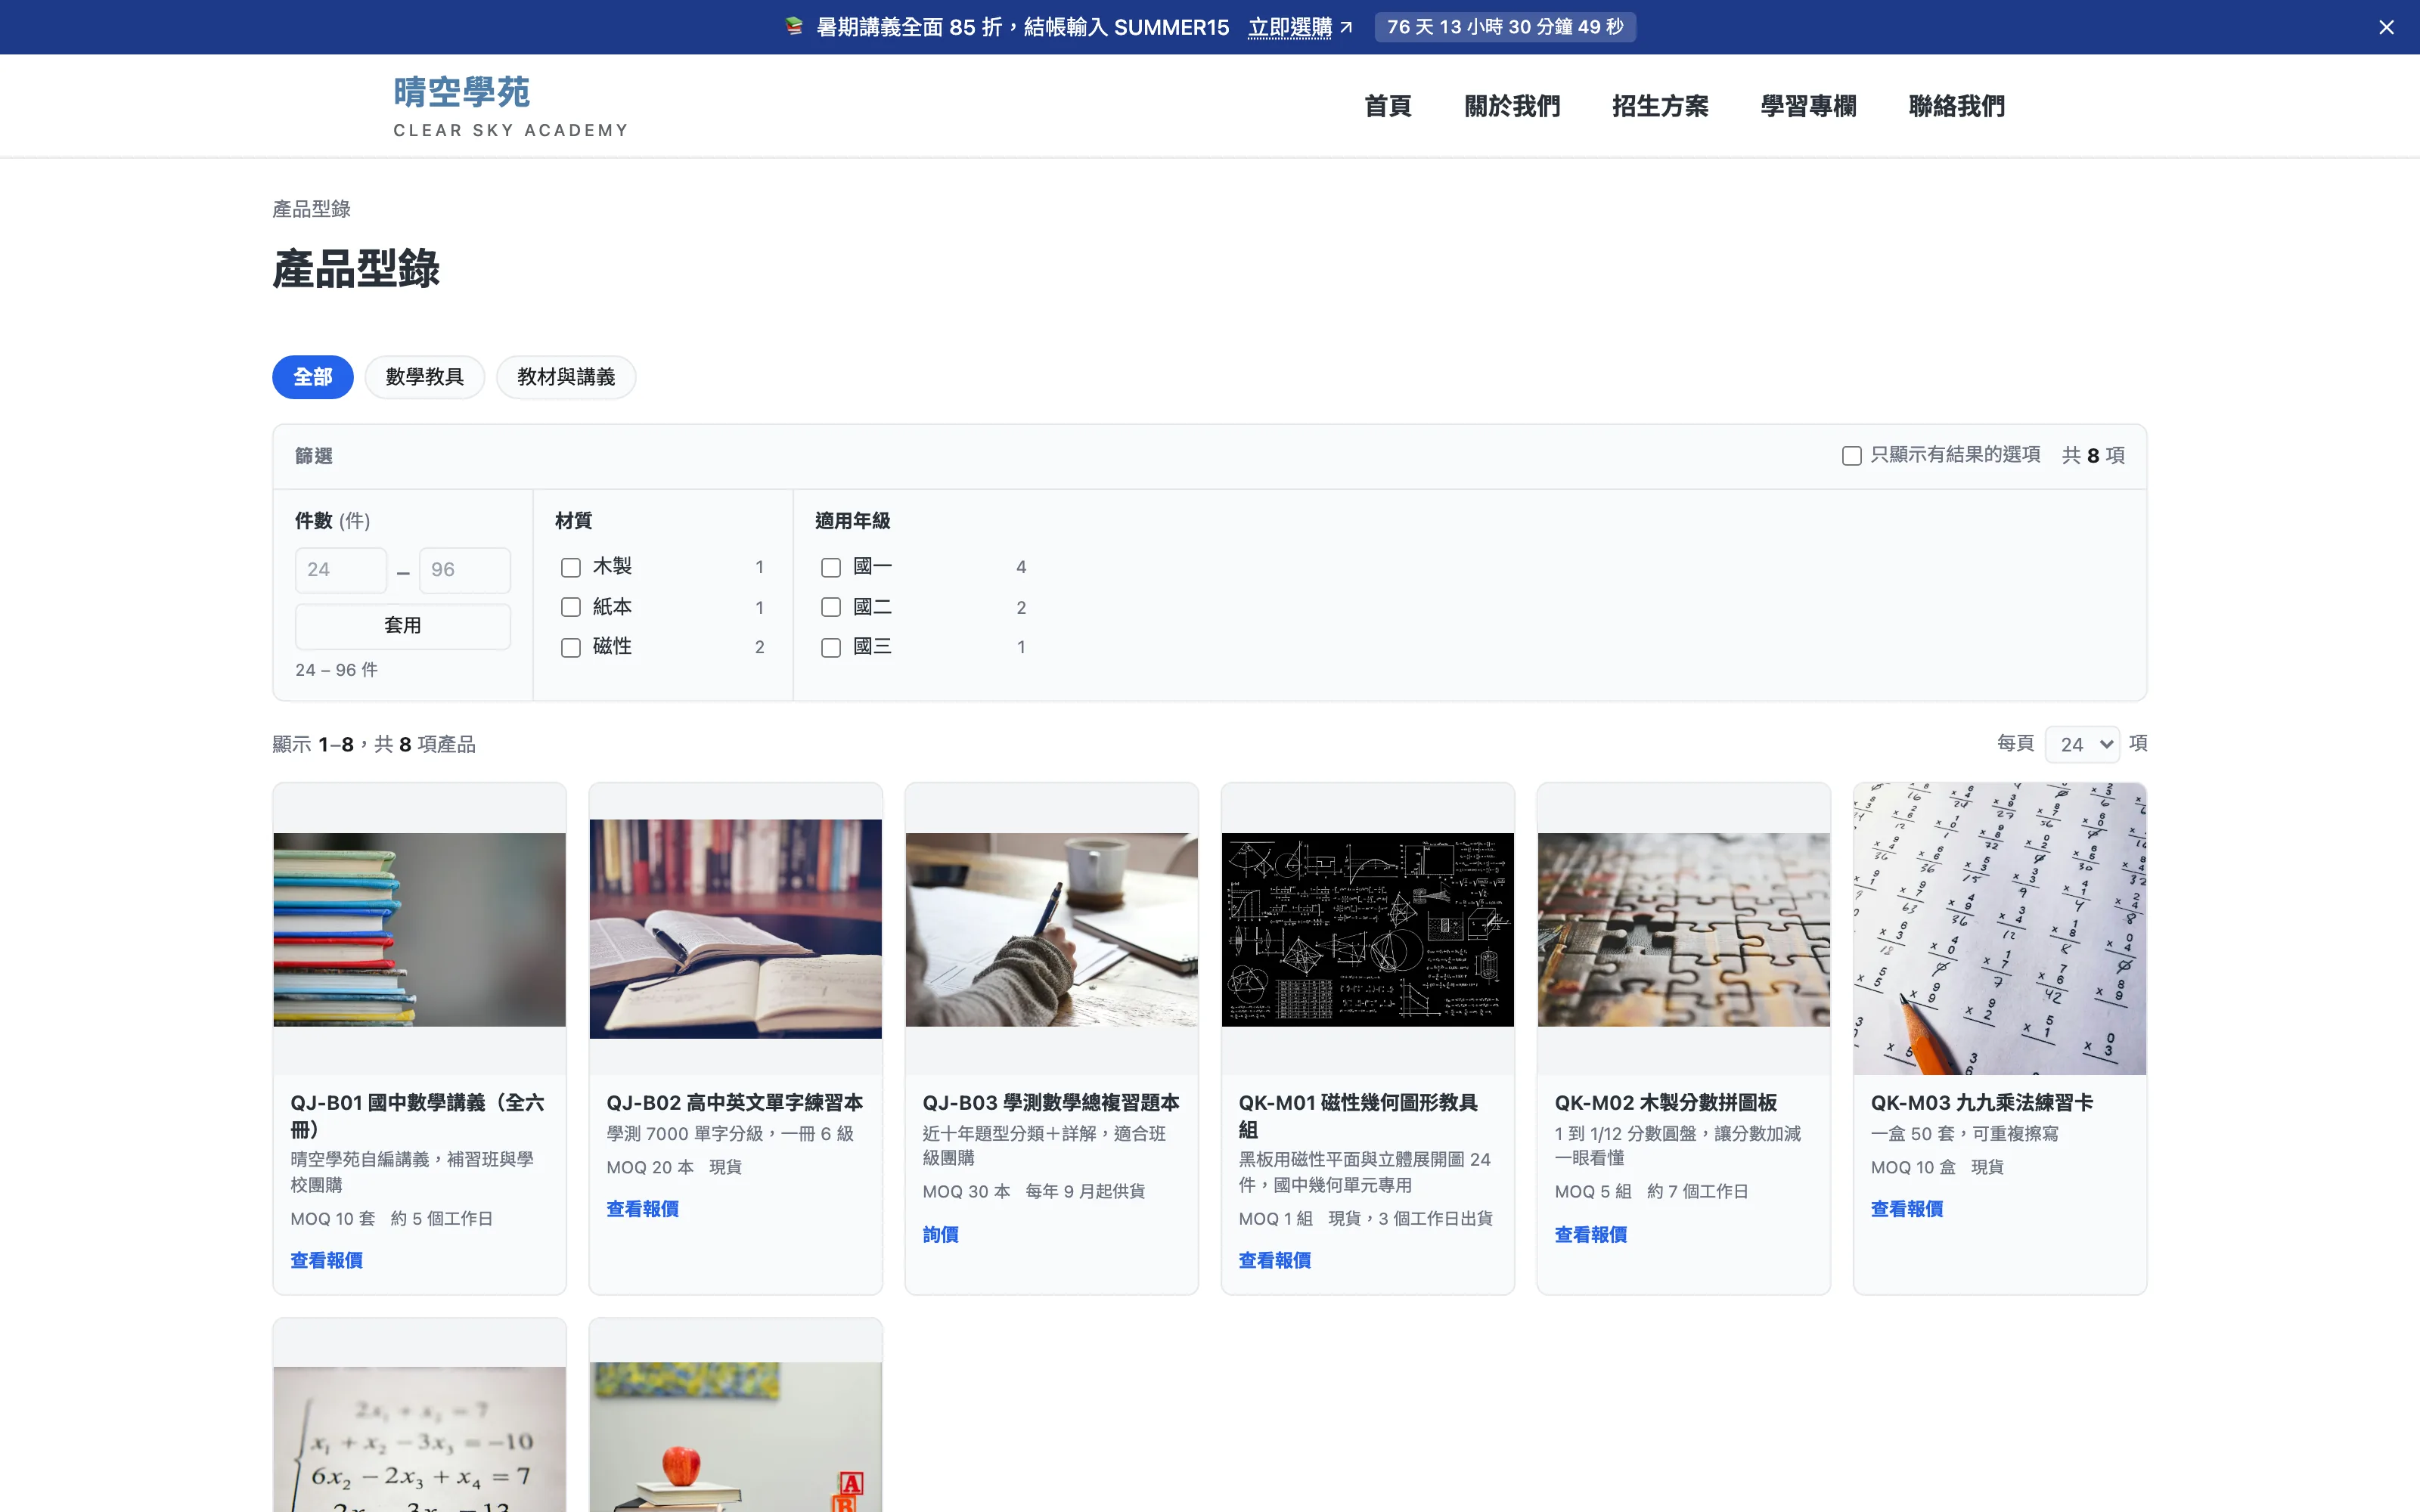Screen dimensions: 2420x1512
Task: Open 聯絡我們 in the navigation
Action: tap(1956, 106)
